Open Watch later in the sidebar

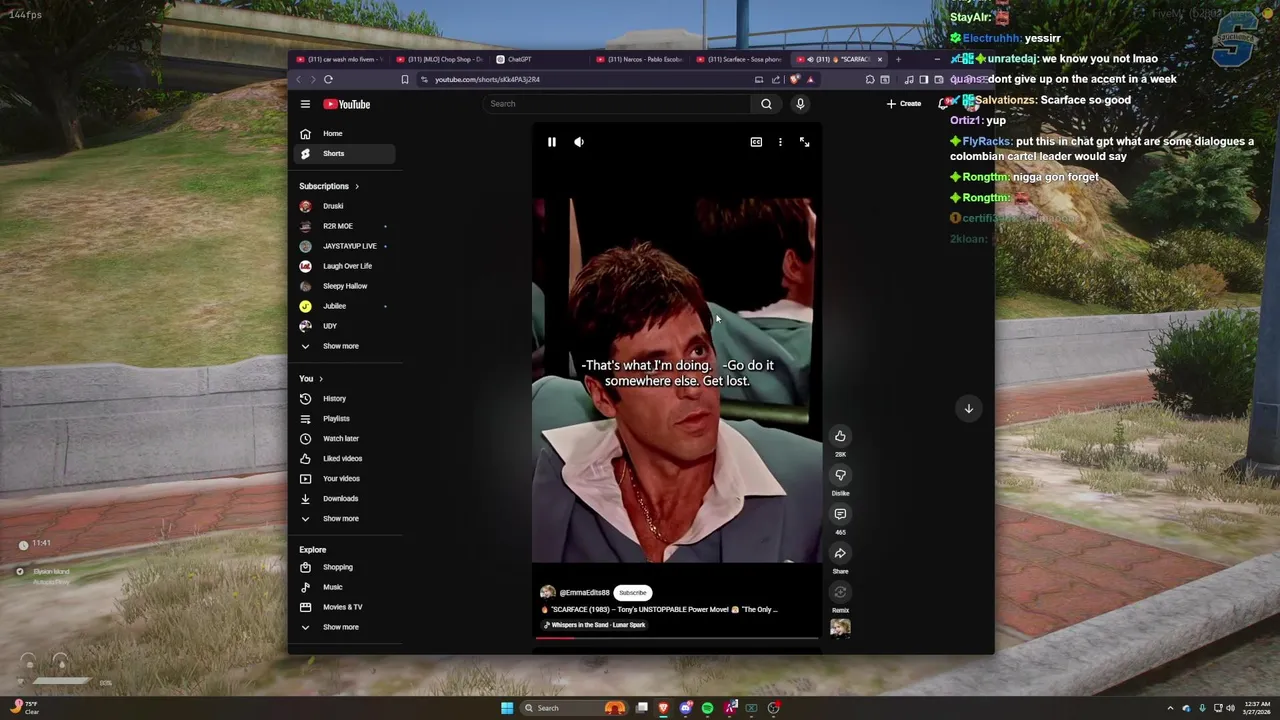pos(345,439)
